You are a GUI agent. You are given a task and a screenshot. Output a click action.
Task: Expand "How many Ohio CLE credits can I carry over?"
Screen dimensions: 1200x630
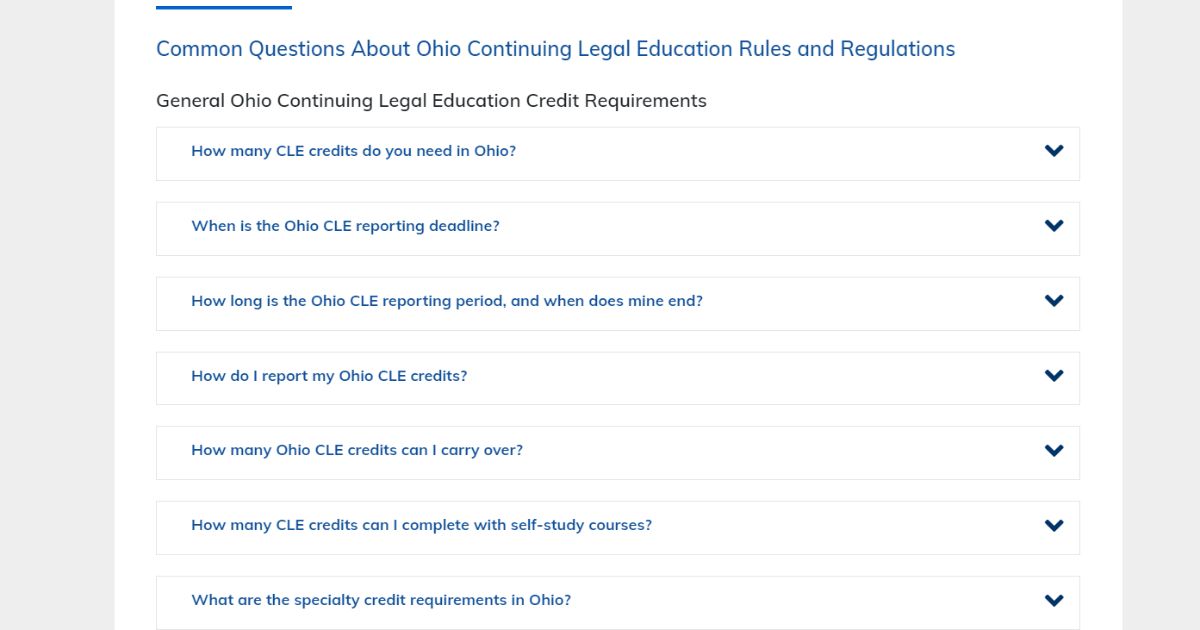point(357,450)
